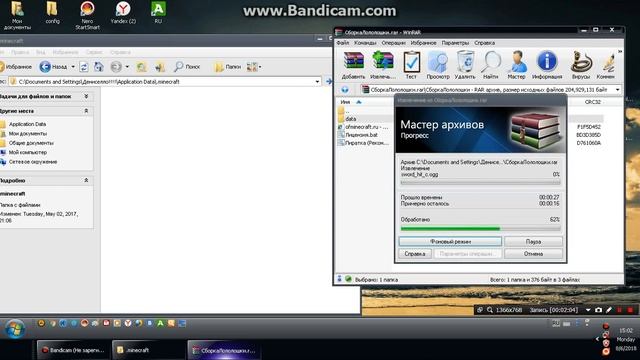Image resolution: width=640 pixels, height=360 pixels.
Task: Open the Операции menu in WinRAR
Action: 393,42
